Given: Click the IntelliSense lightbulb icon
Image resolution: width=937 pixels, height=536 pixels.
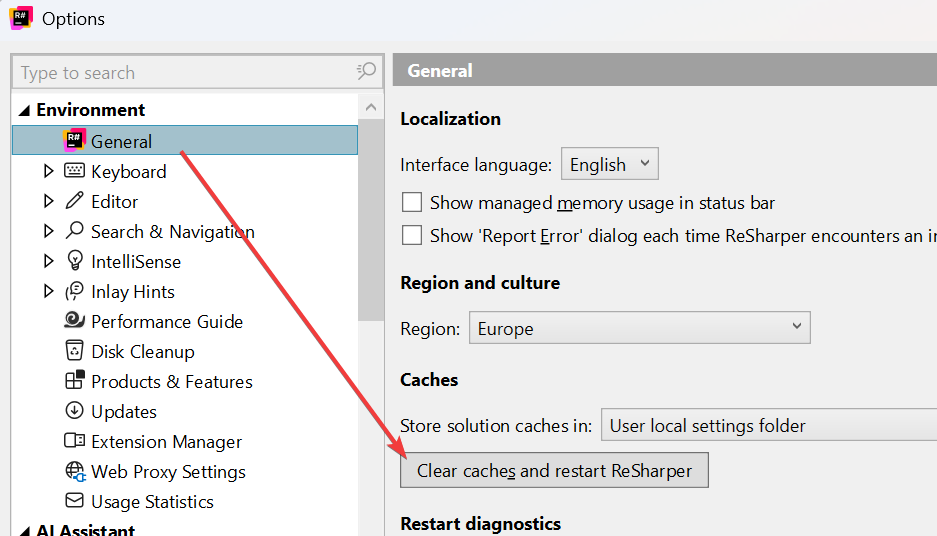Looking at the screenshot, I should pyautogui.click(x=75, y=261).
